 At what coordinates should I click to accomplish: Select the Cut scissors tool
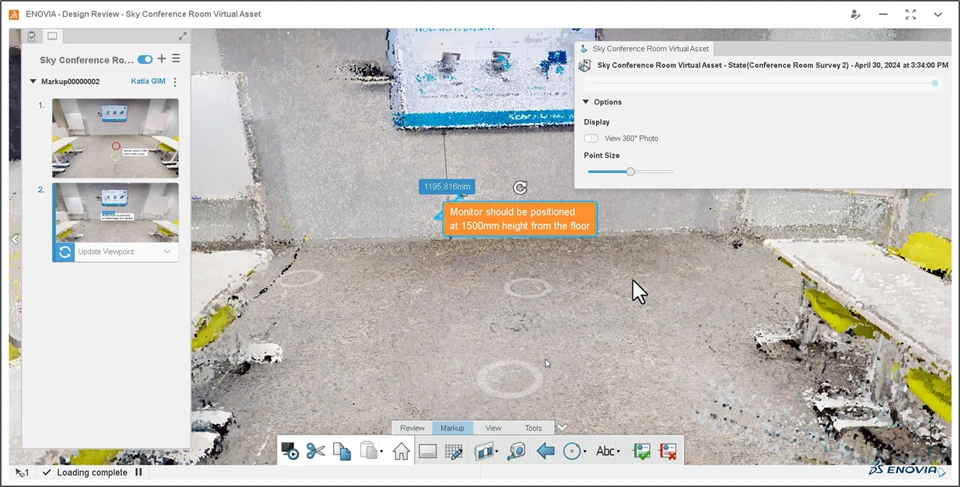316,451
